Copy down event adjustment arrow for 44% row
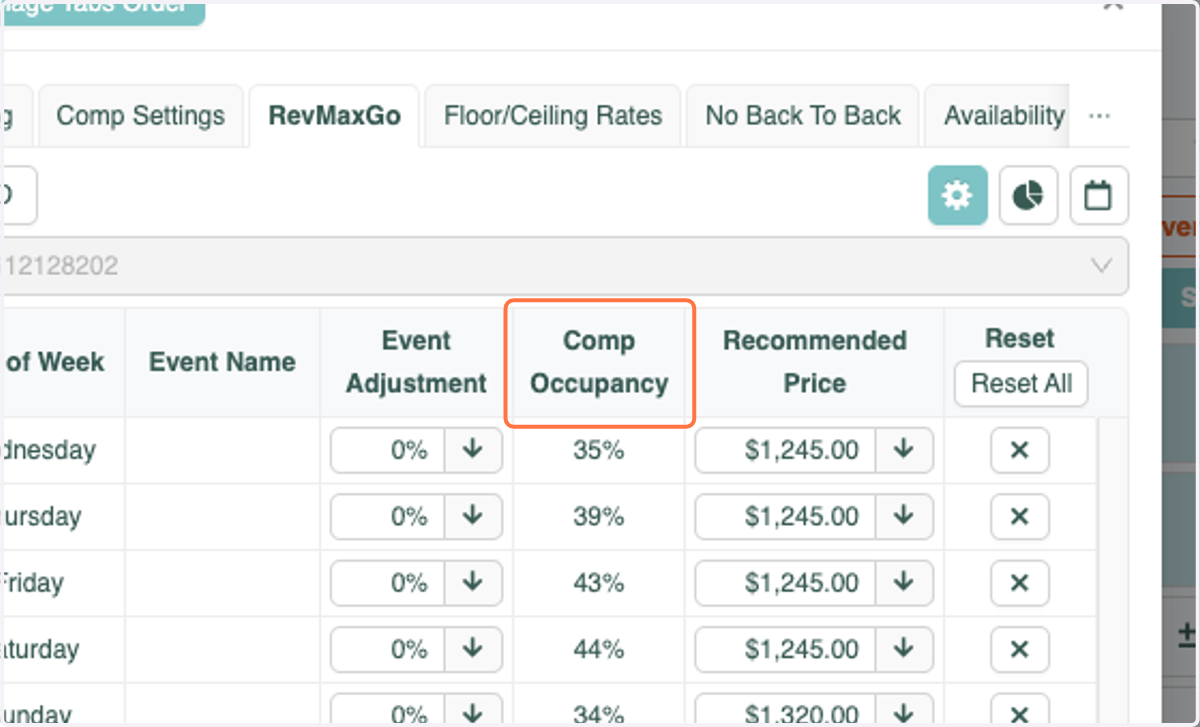Screen dimensions: 1200x727 click(473, 649)
